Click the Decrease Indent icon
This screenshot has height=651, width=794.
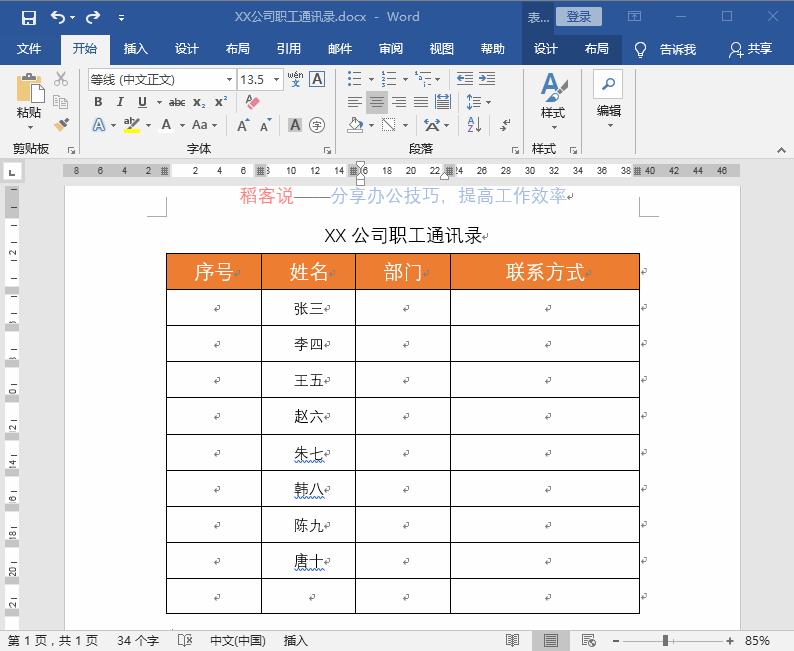pyautogui.click(x=465, y=79)
